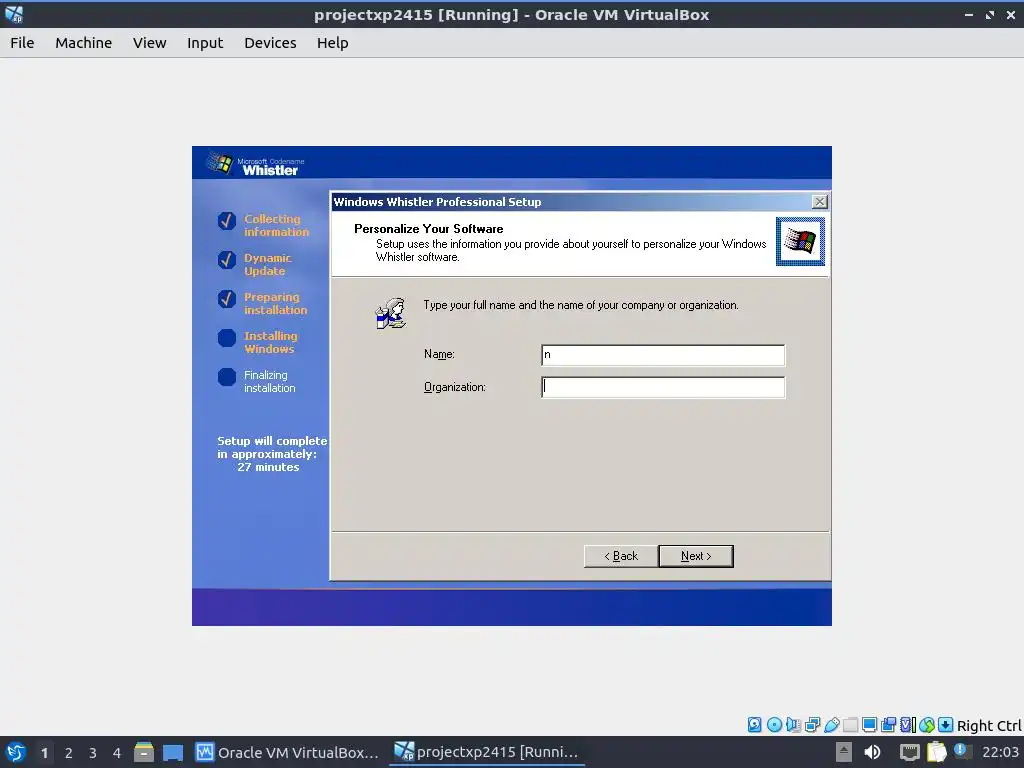
Task: Click the Windows flag icon in setup header
Action: 800,242
